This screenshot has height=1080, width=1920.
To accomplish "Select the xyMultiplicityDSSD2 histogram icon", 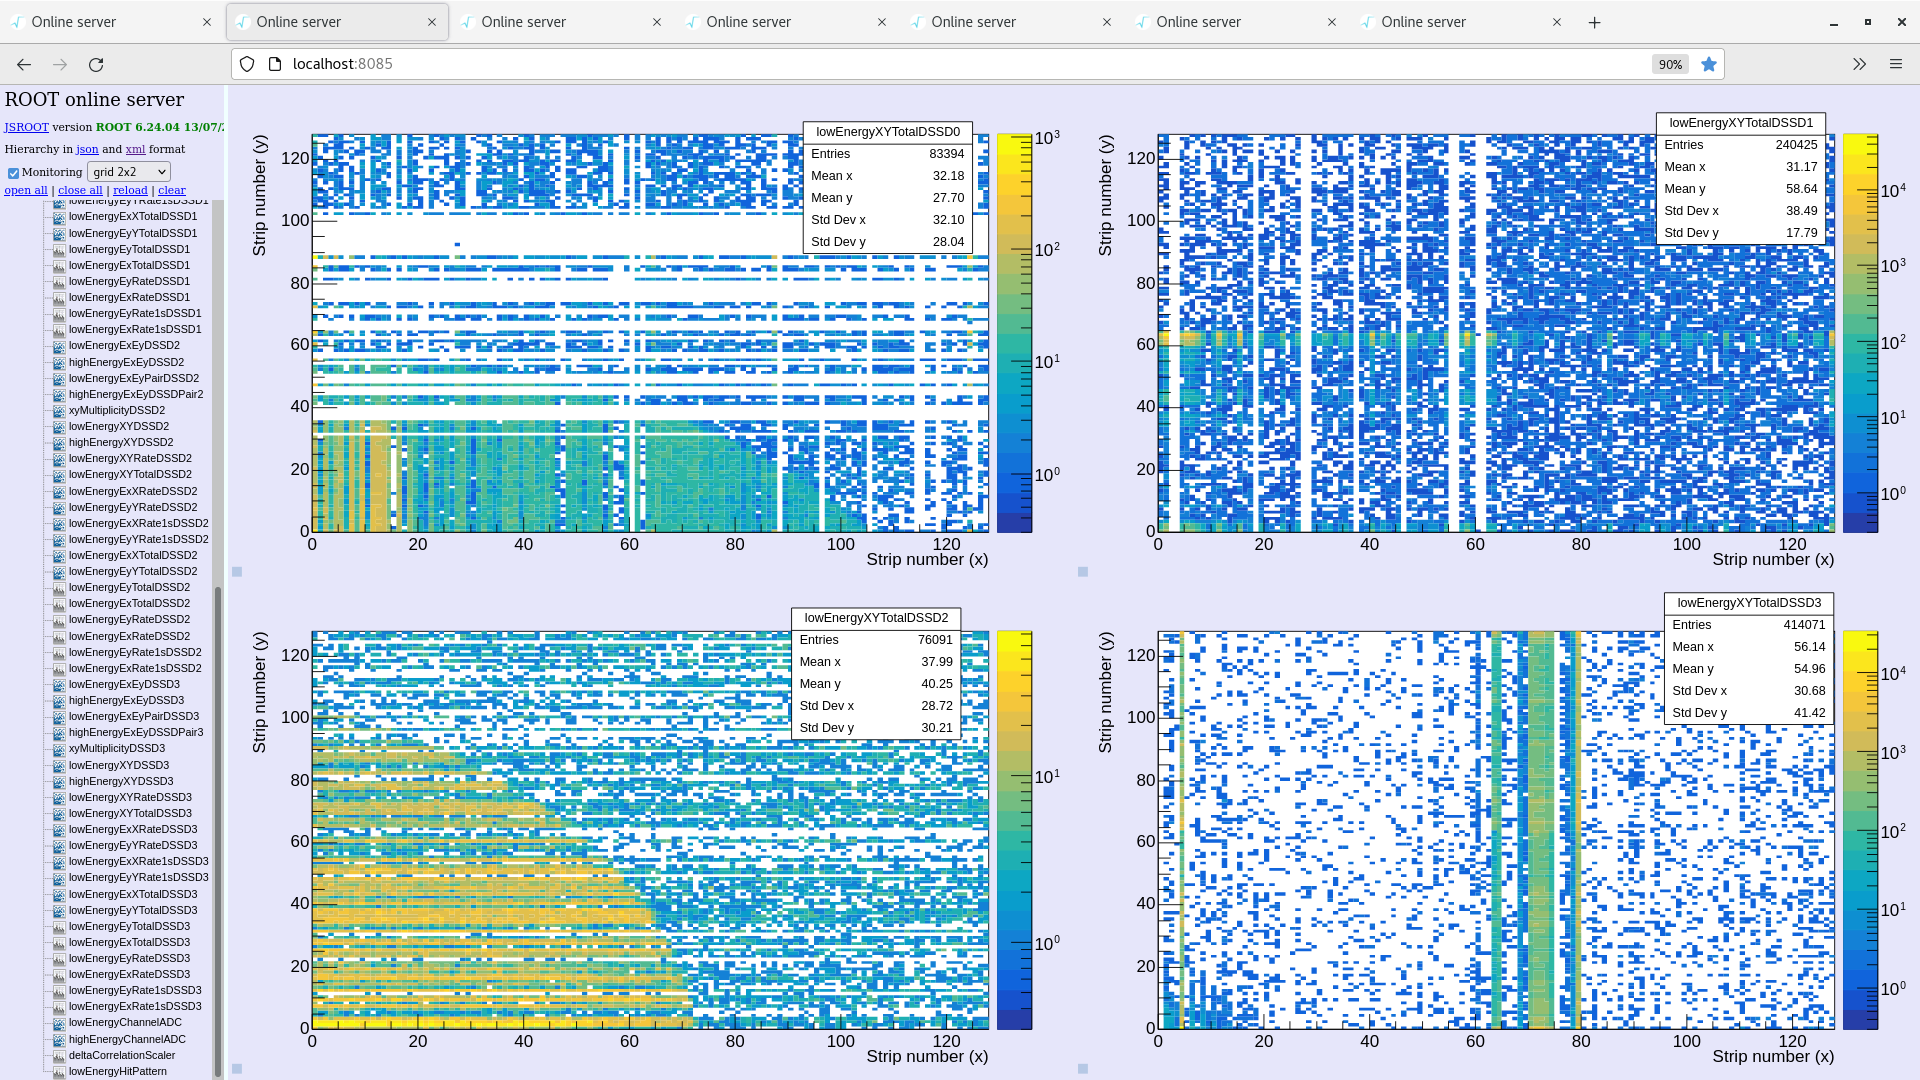I will click(58, 410).
